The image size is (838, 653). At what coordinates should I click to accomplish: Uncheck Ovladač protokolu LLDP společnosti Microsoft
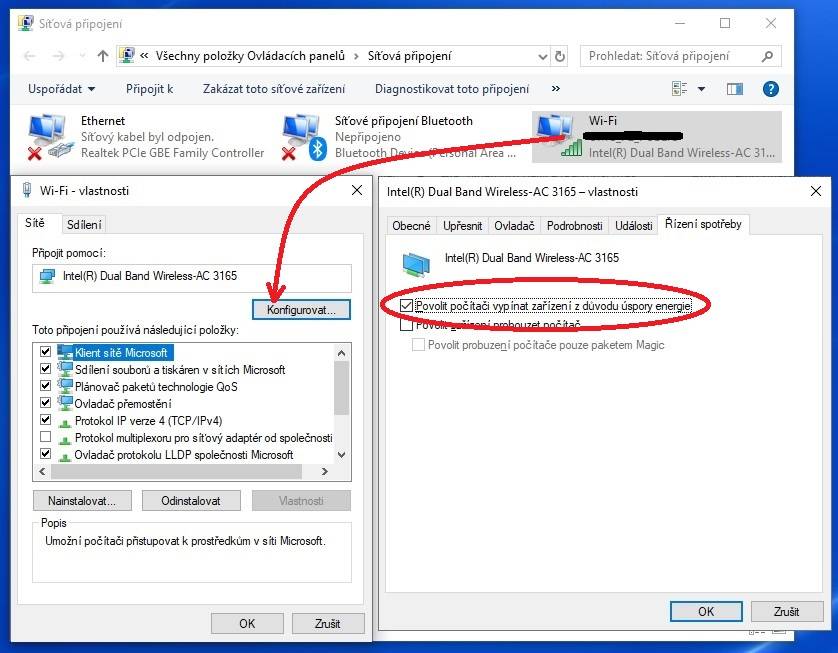pos(45,454)
